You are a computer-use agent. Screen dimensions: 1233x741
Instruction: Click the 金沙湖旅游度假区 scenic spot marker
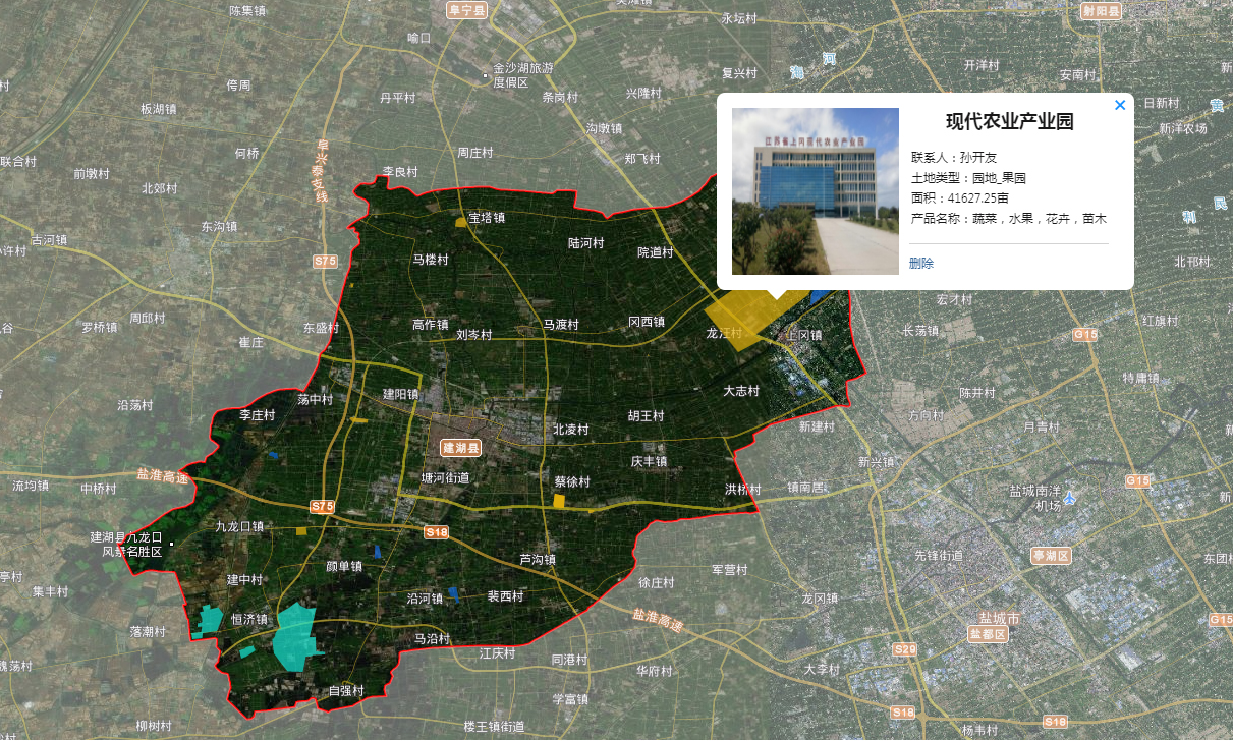pos(486,75)
